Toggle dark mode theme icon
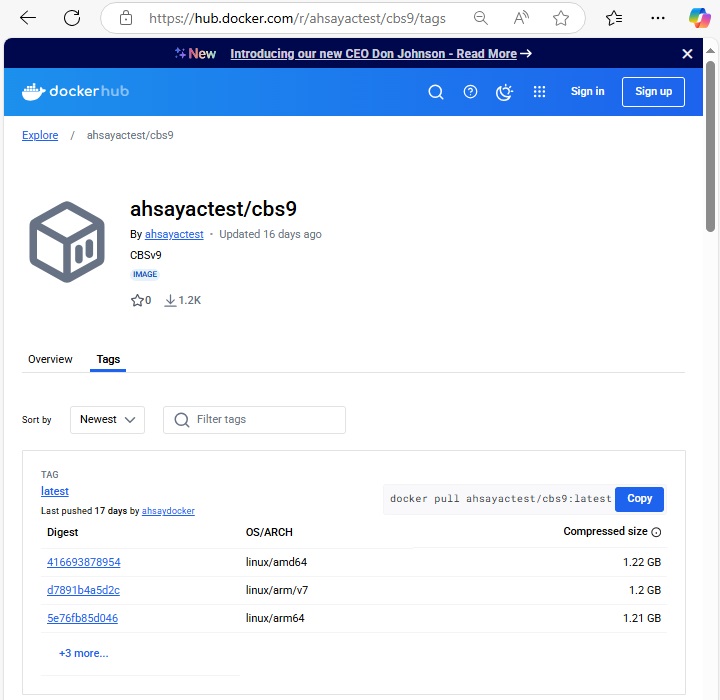The image size is (720, 700). coord(504,92)
